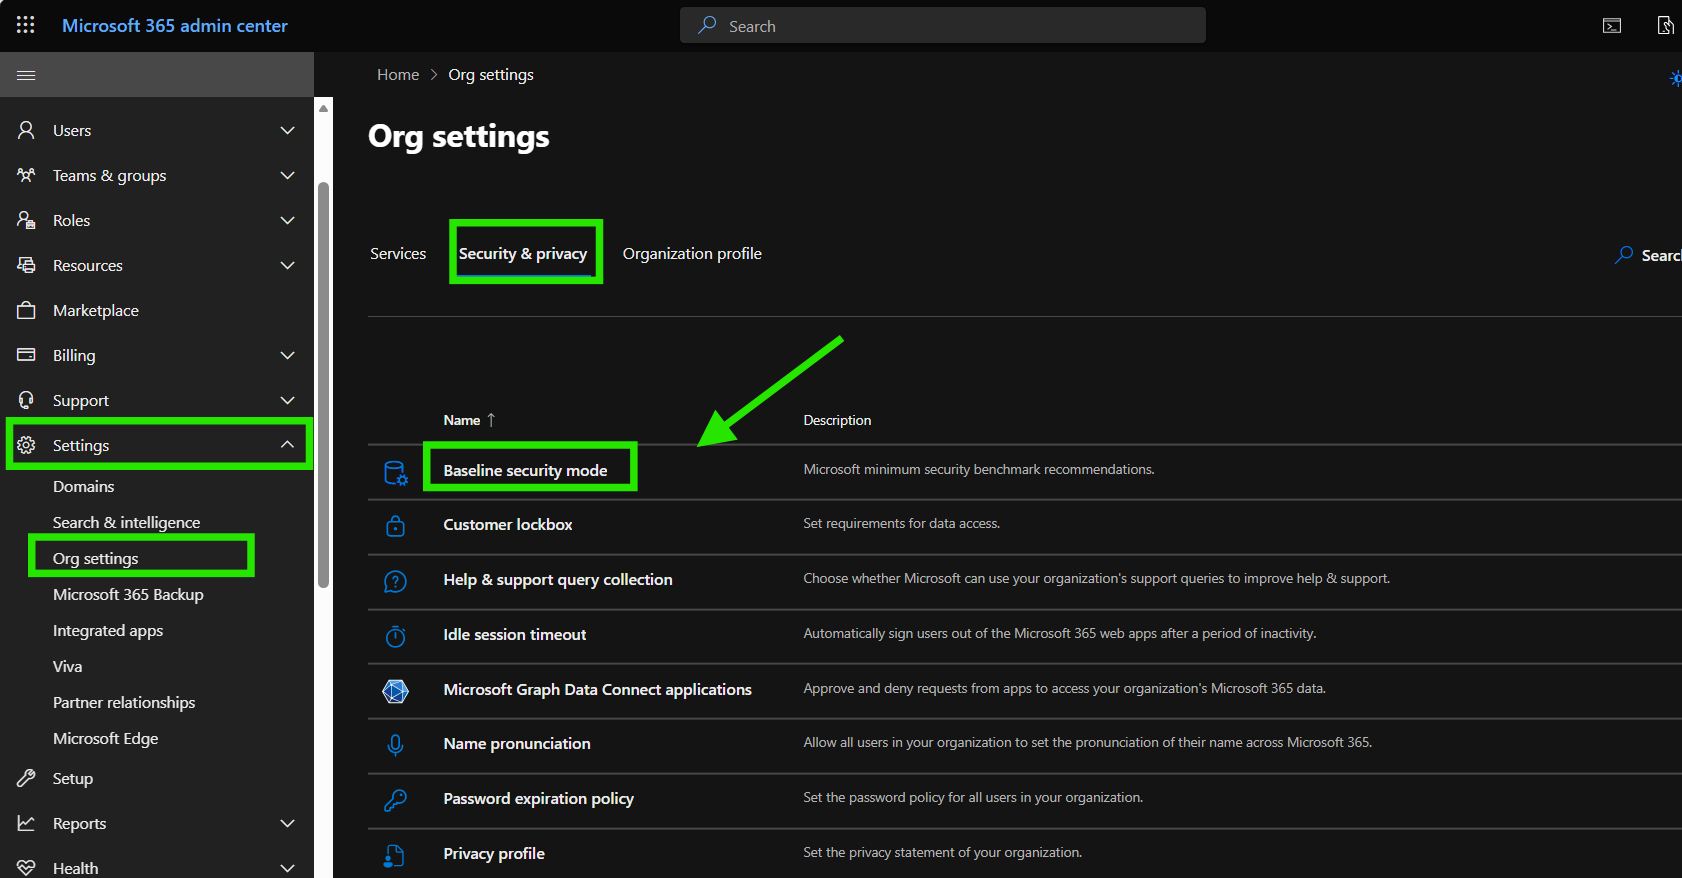Click the Baseline security mode database icon
The height and width of the screenshot is (878, 1682).
[x=396, y=473]
